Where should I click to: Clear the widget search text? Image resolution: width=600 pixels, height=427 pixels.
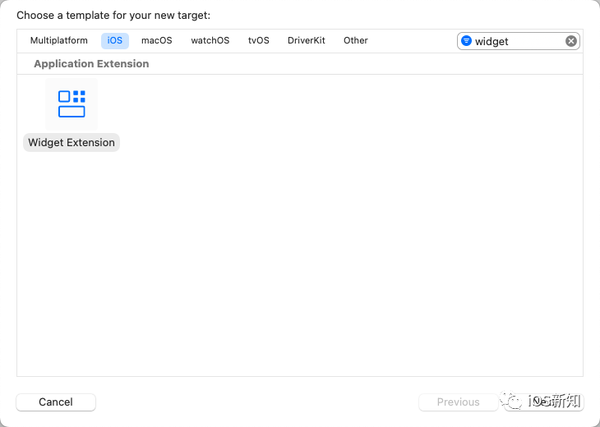pos(571,41)
